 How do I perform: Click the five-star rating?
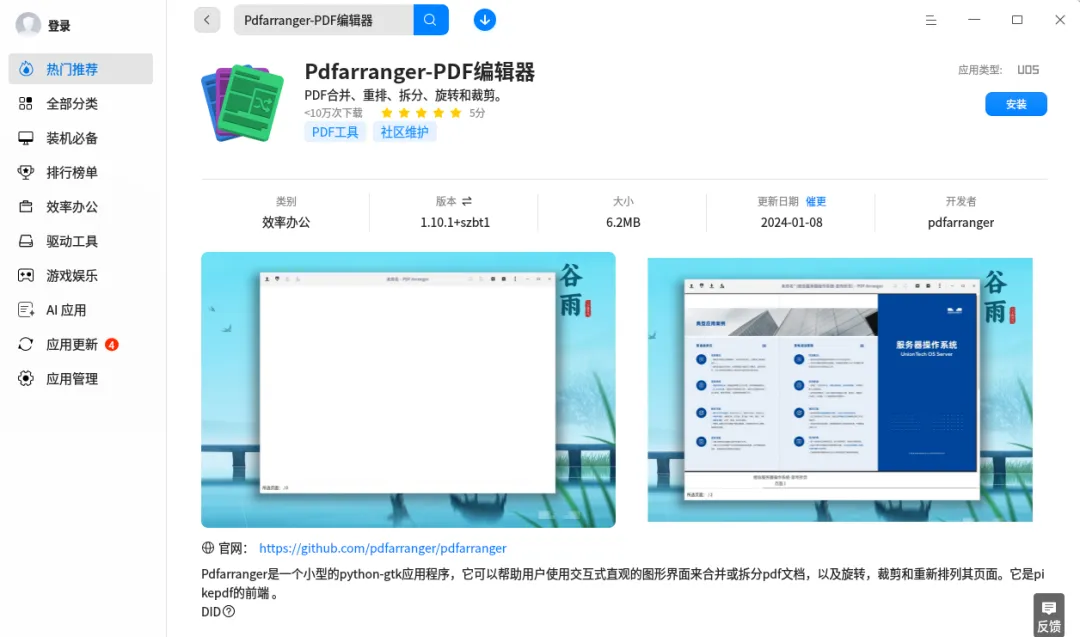click(422, 113)
